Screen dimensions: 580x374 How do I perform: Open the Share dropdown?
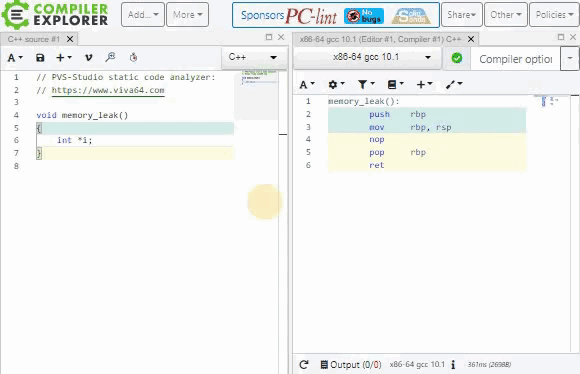[x=462, y=15]
